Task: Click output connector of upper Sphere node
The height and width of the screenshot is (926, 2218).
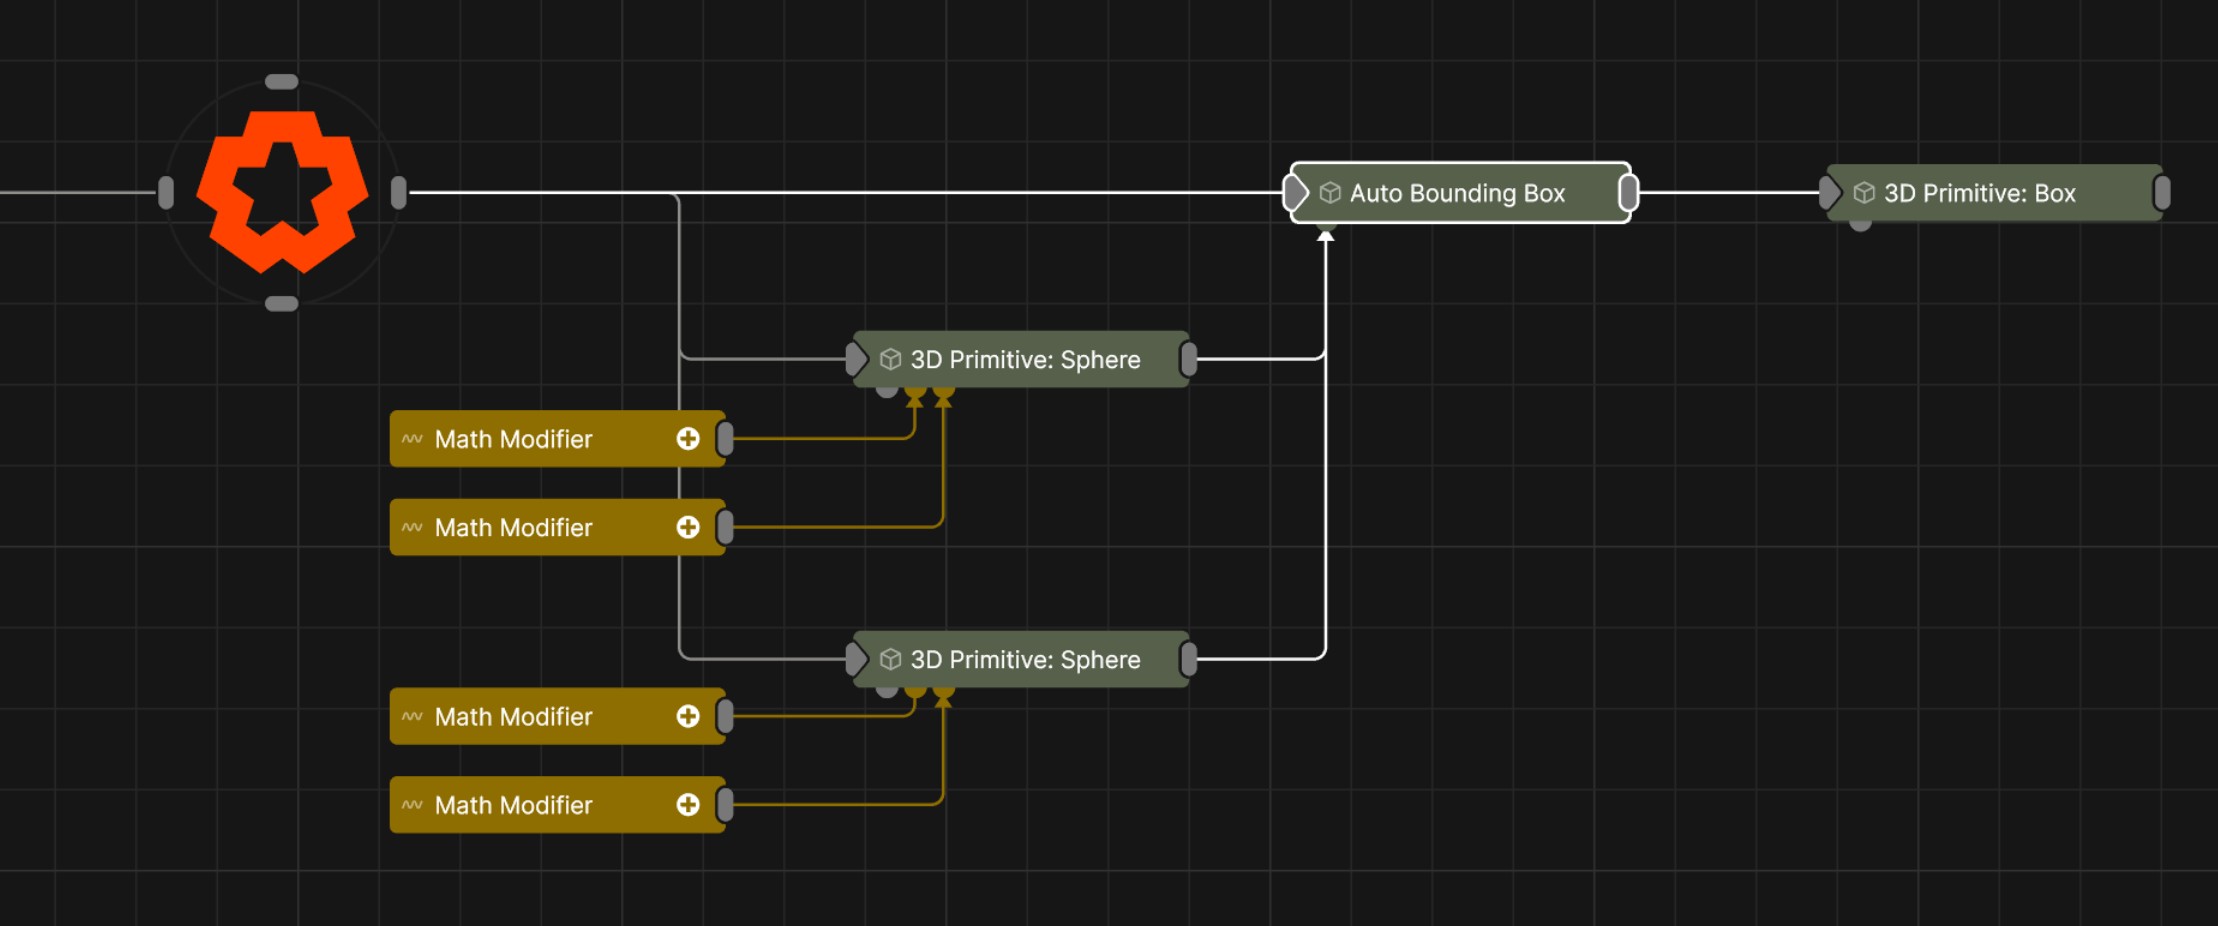Action: coord(1188,359)
